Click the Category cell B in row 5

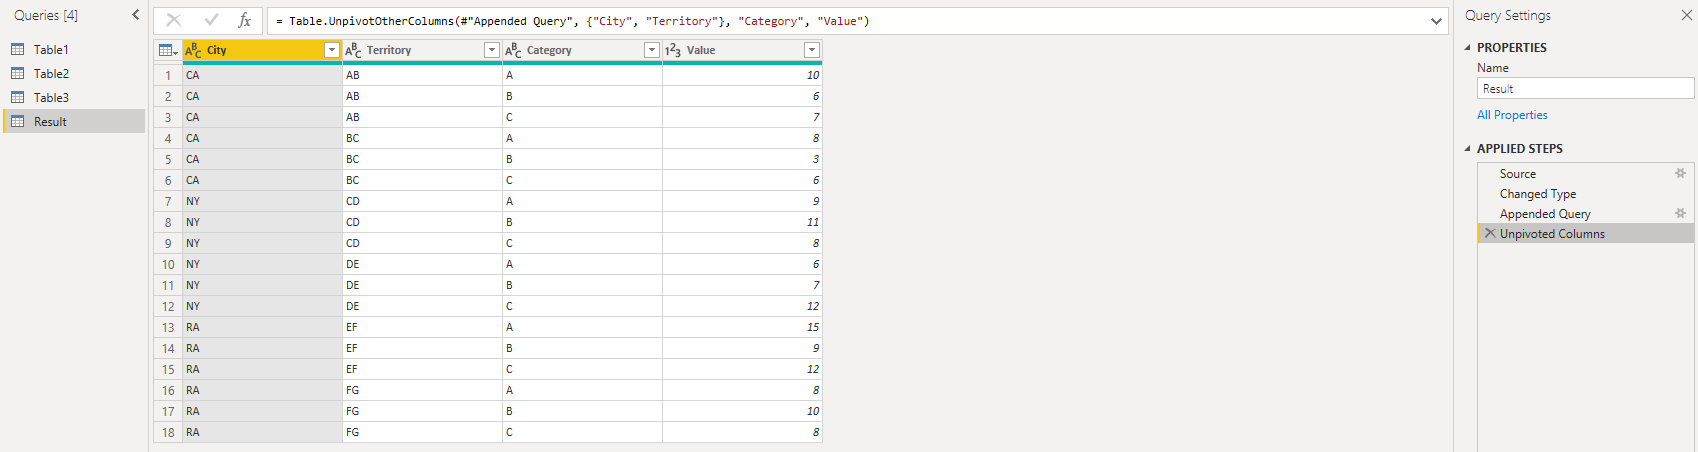[582, 159]
